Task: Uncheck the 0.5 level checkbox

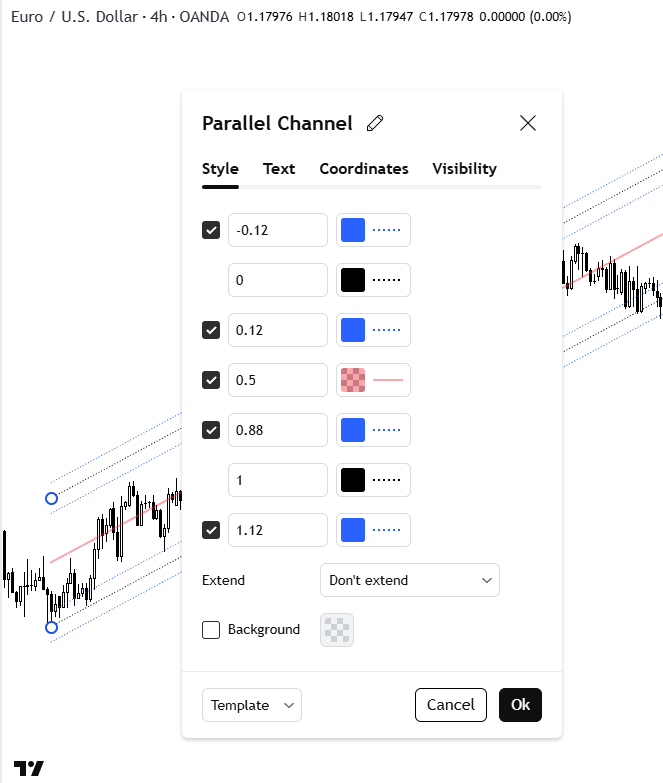Action: [211, 380]
